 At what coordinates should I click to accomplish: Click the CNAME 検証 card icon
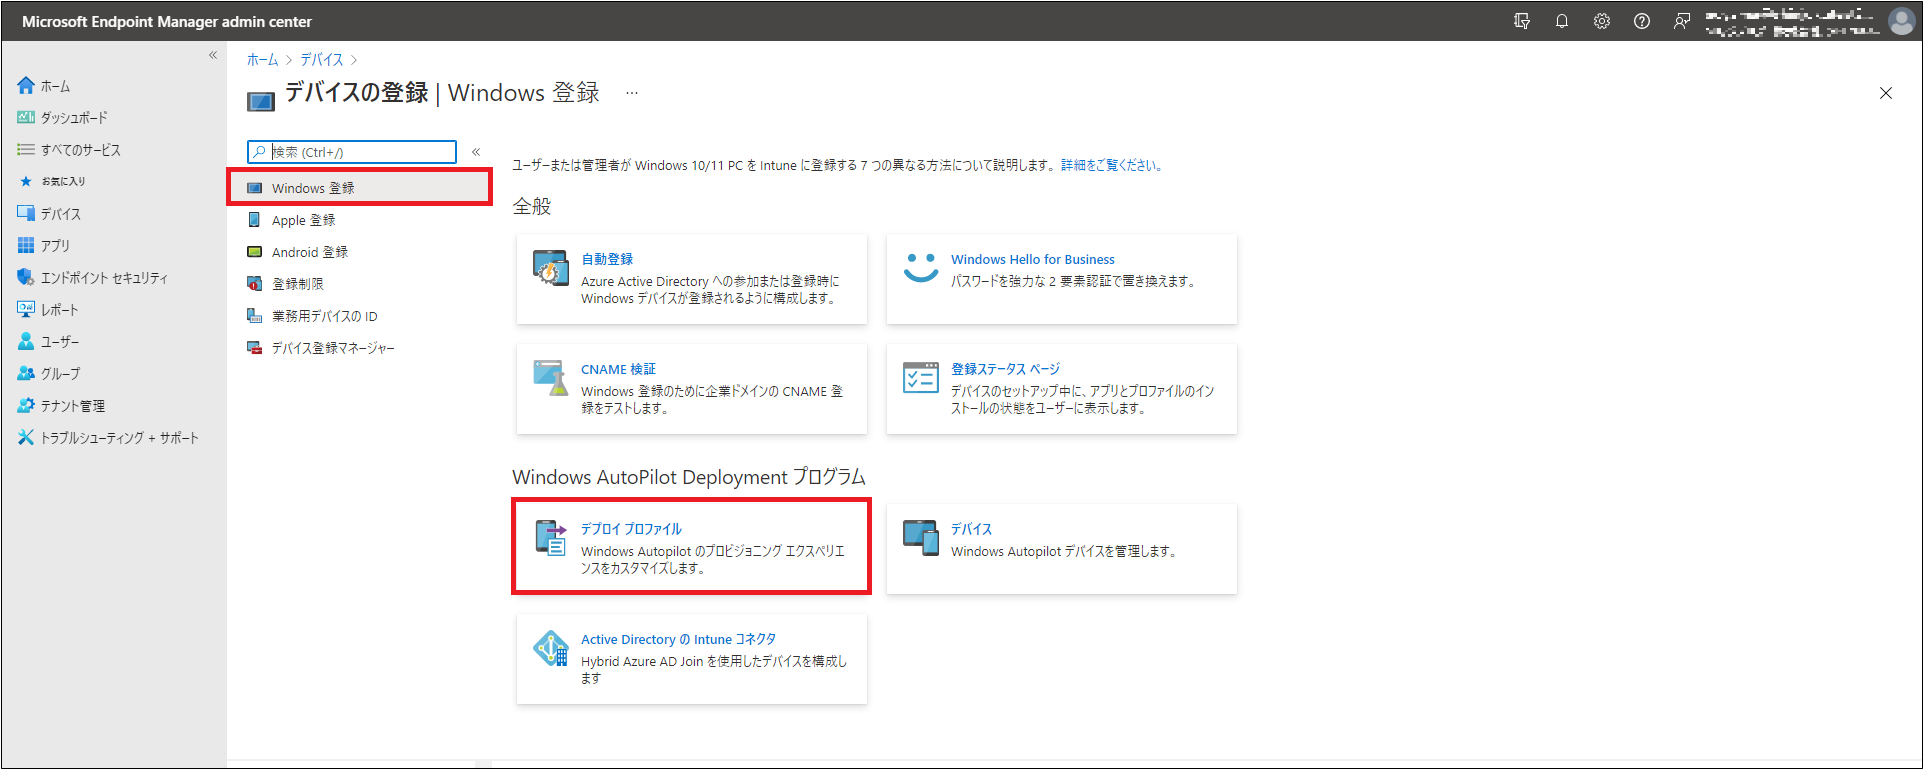pyautogui.click(x=551, y=377)
